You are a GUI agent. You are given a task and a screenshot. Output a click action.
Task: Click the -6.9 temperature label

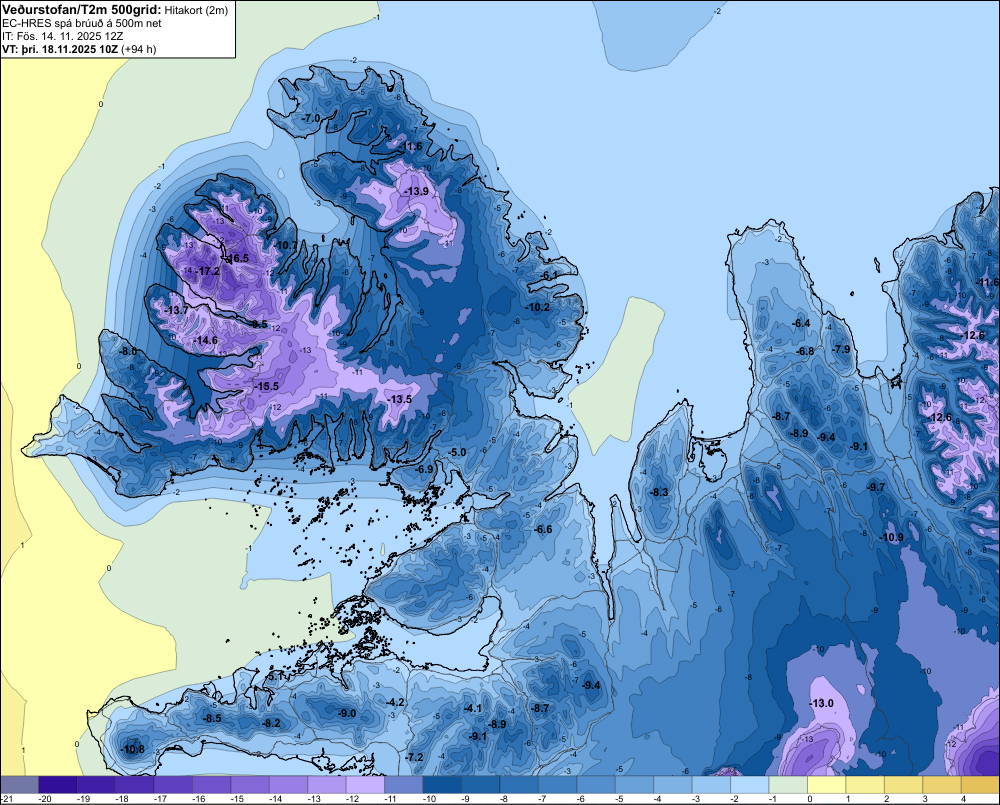(424, 469)
